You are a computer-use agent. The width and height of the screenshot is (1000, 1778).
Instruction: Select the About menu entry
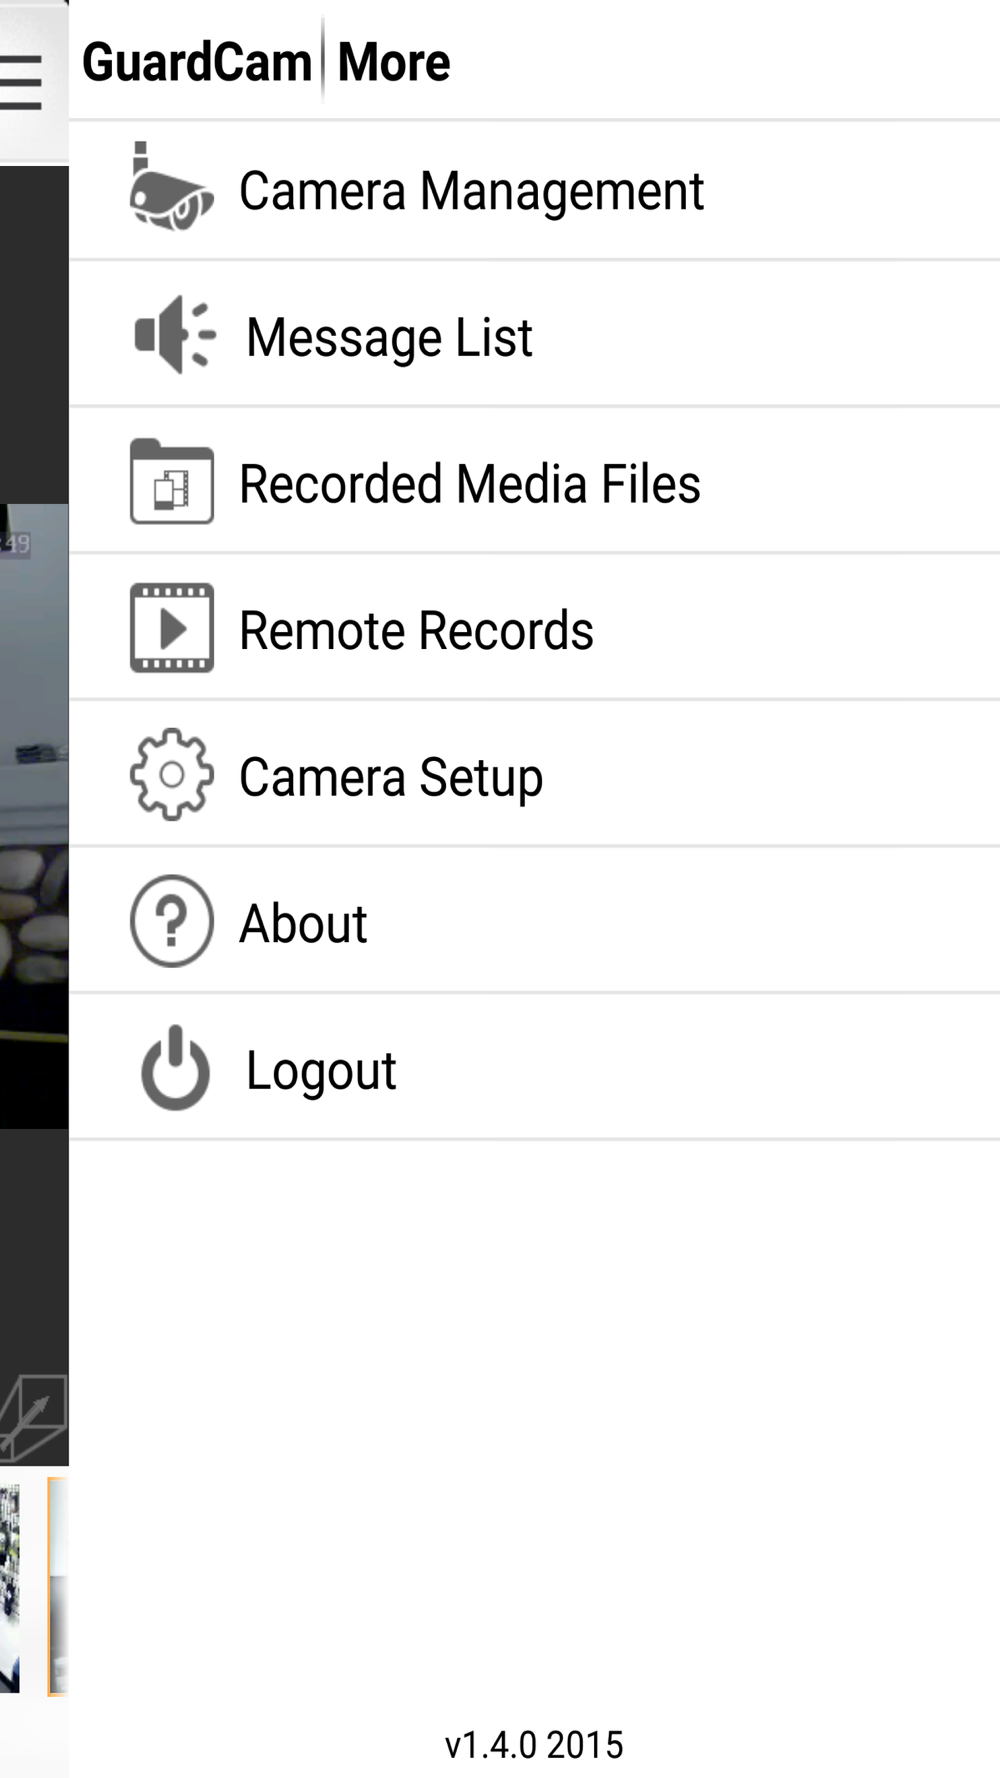click(x=534, y=921)
